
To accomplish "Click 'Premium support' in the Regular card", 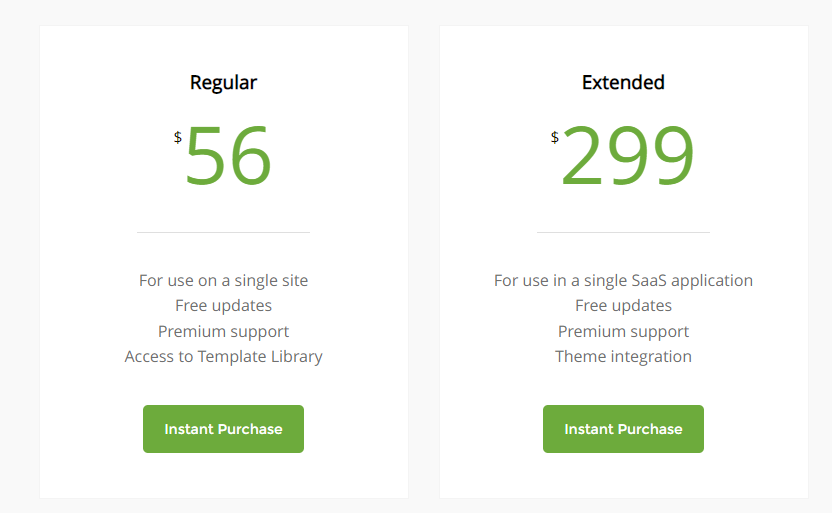I will pos(223,331).
